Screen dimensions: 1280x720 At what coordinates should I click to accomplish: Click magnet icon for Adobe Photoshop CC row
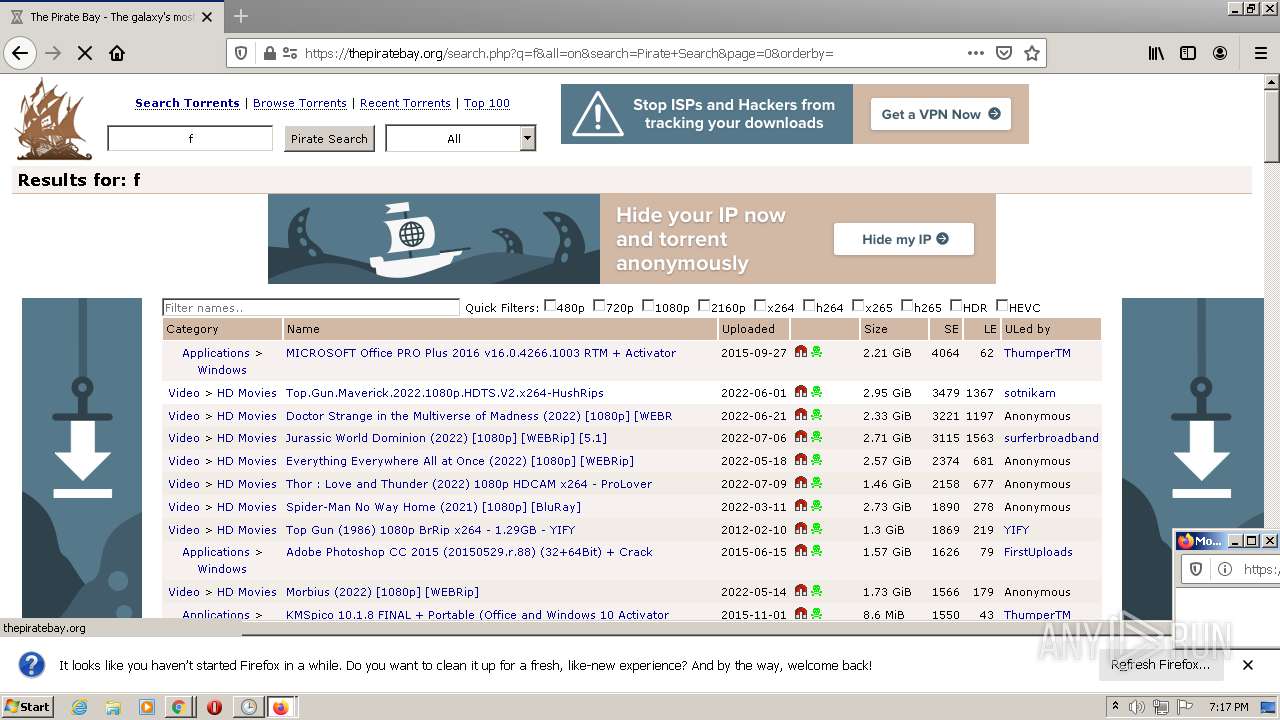pos(801,551)
